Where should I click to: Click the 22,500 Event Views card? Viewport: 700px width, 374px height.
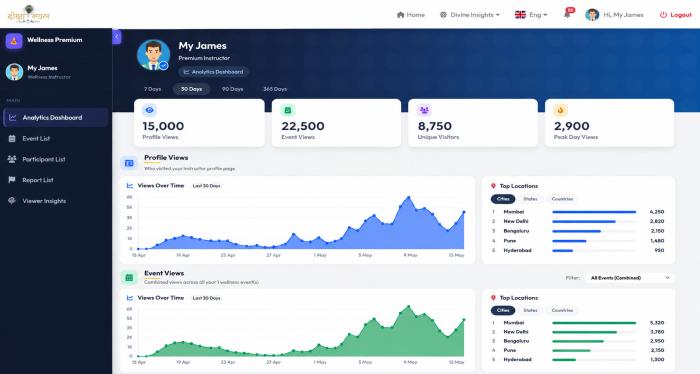click(336, 123)
